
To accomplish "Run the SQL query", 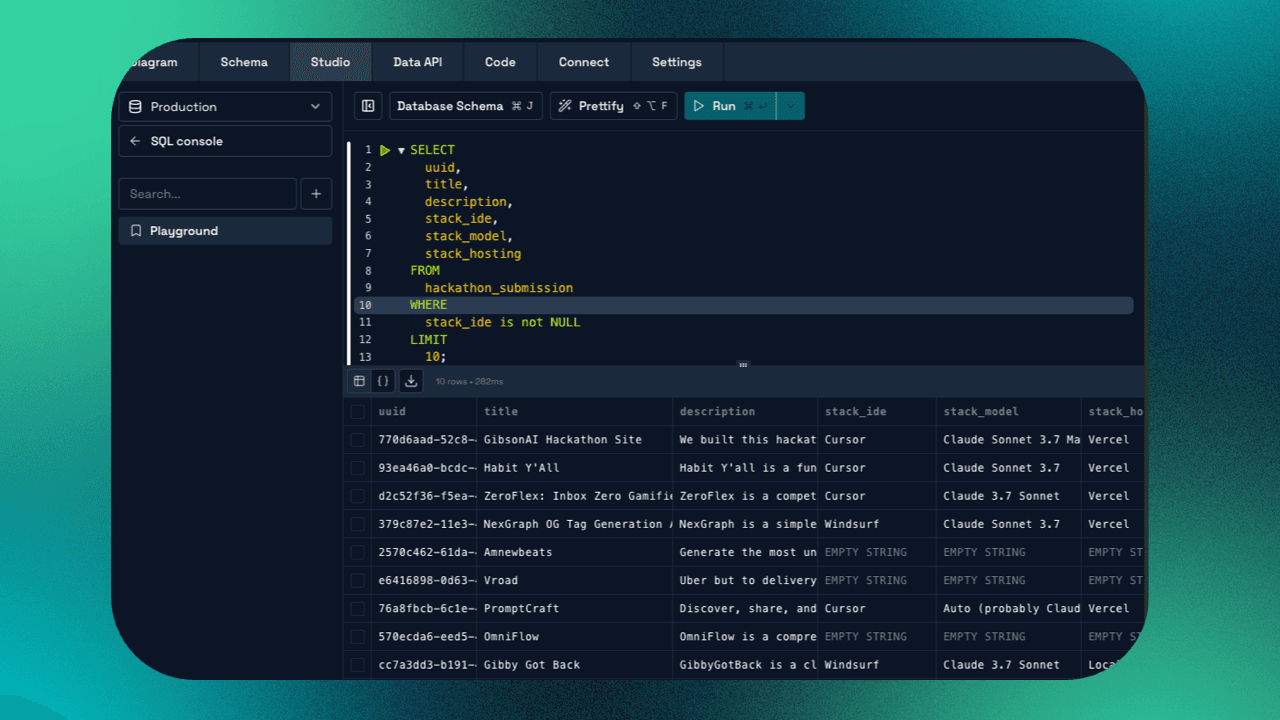I will (730, 106).
